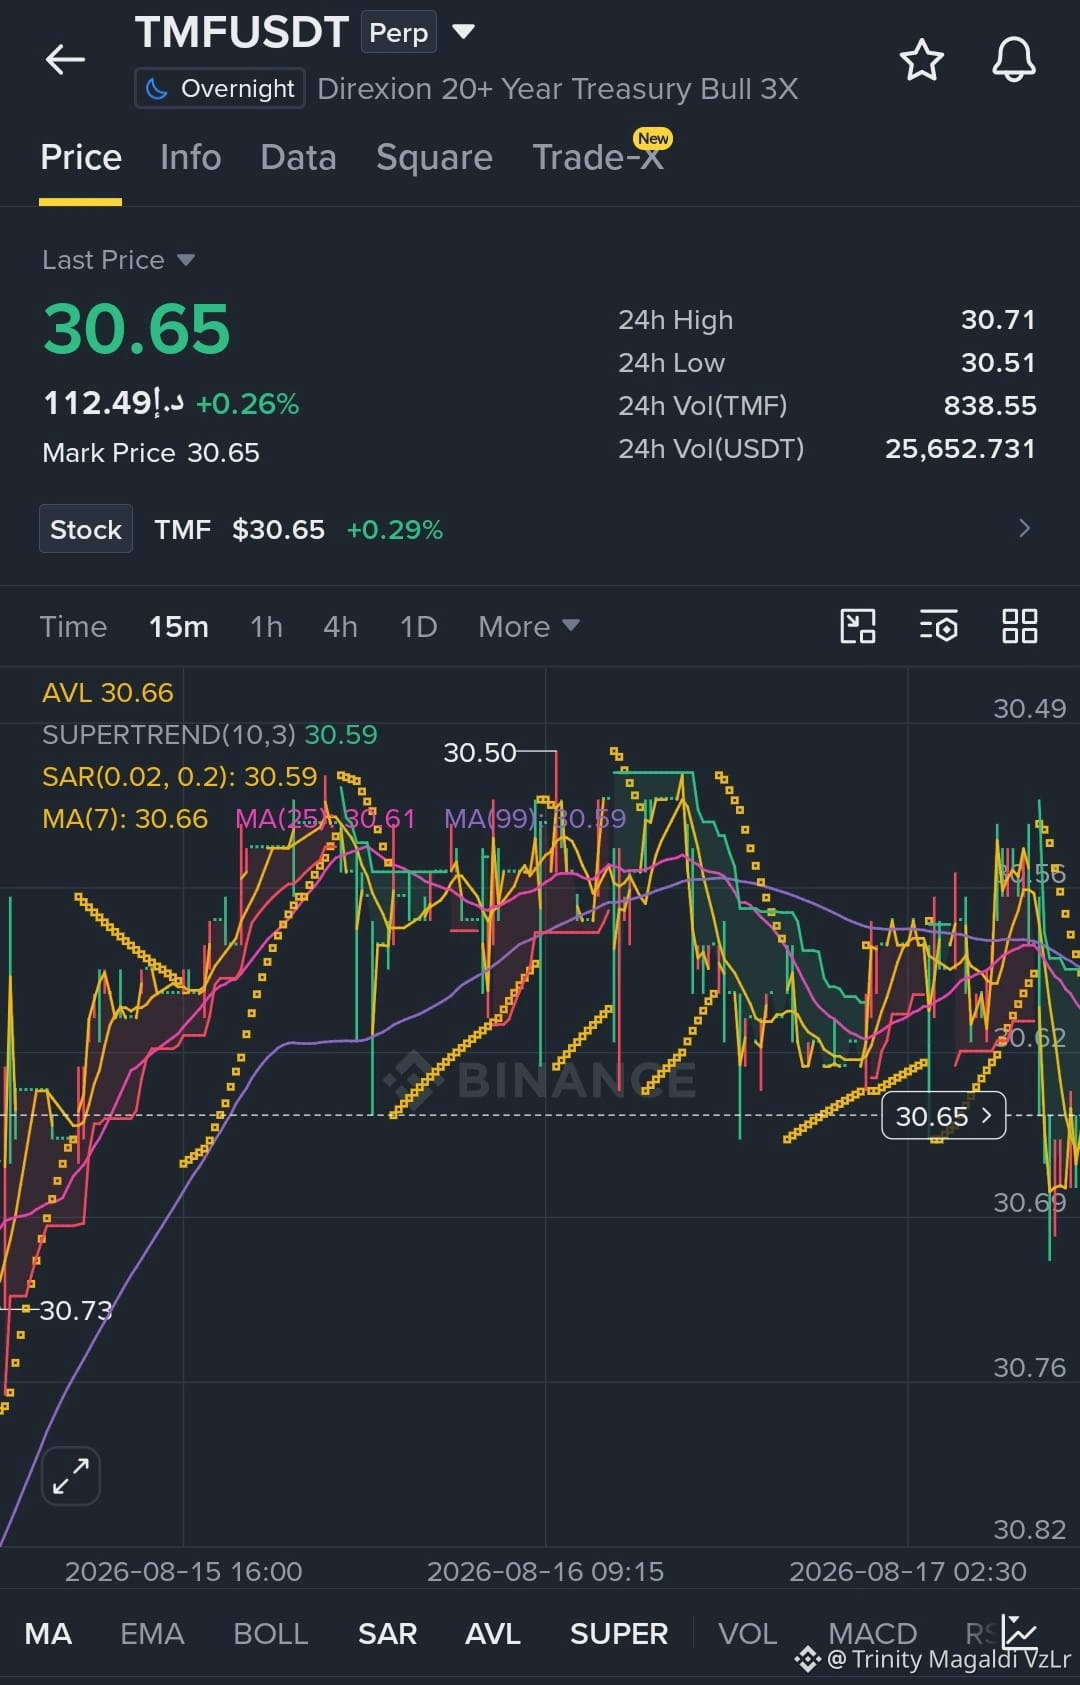1080x1685 pixels.
Task: Select the 4h chart interval
Action: coord(340,627)
